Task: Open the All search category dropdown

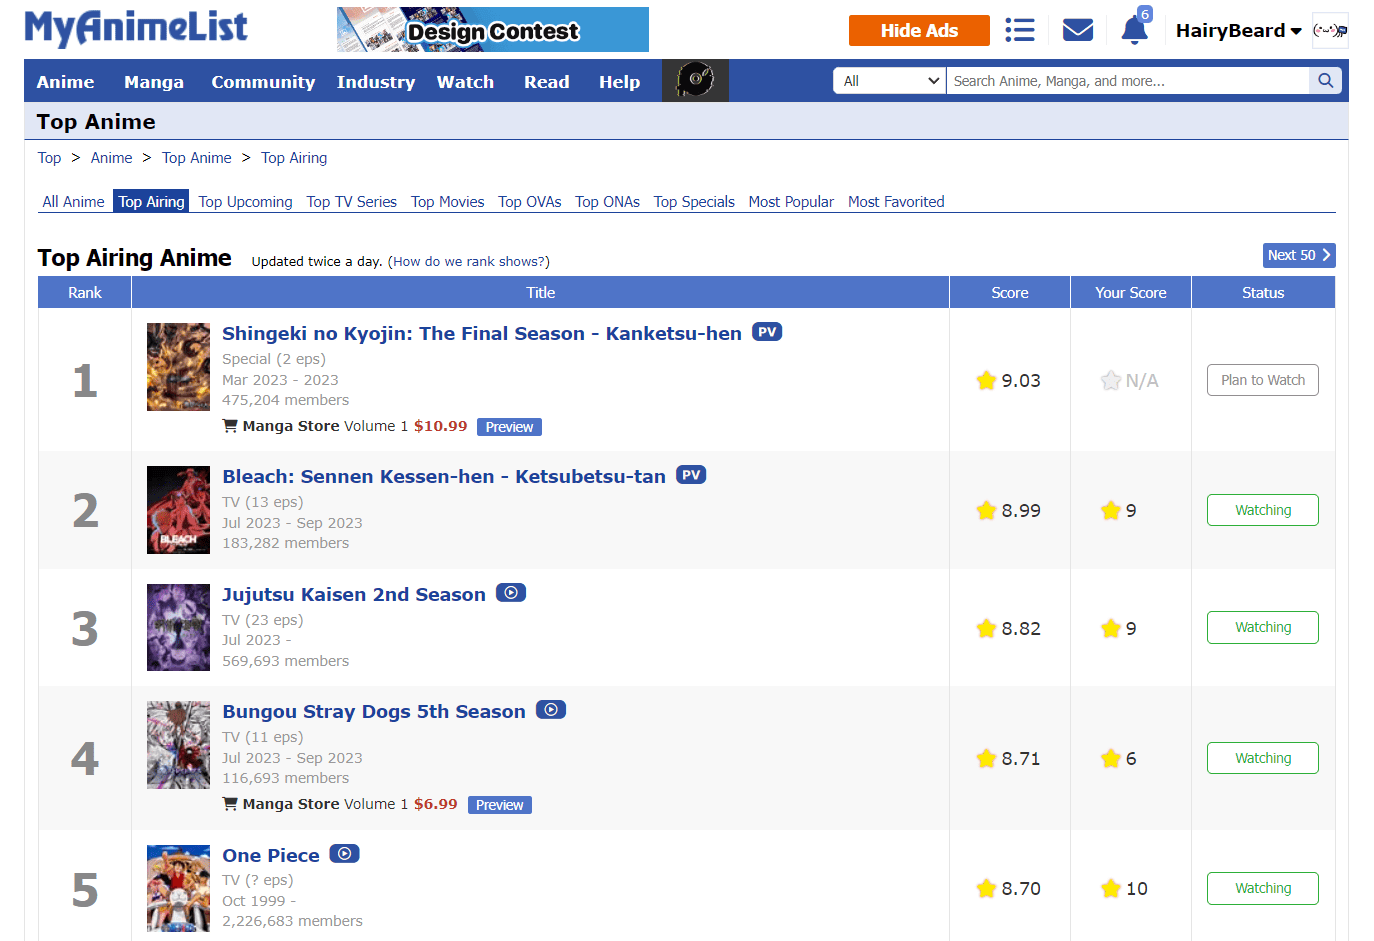Action: 890,81
